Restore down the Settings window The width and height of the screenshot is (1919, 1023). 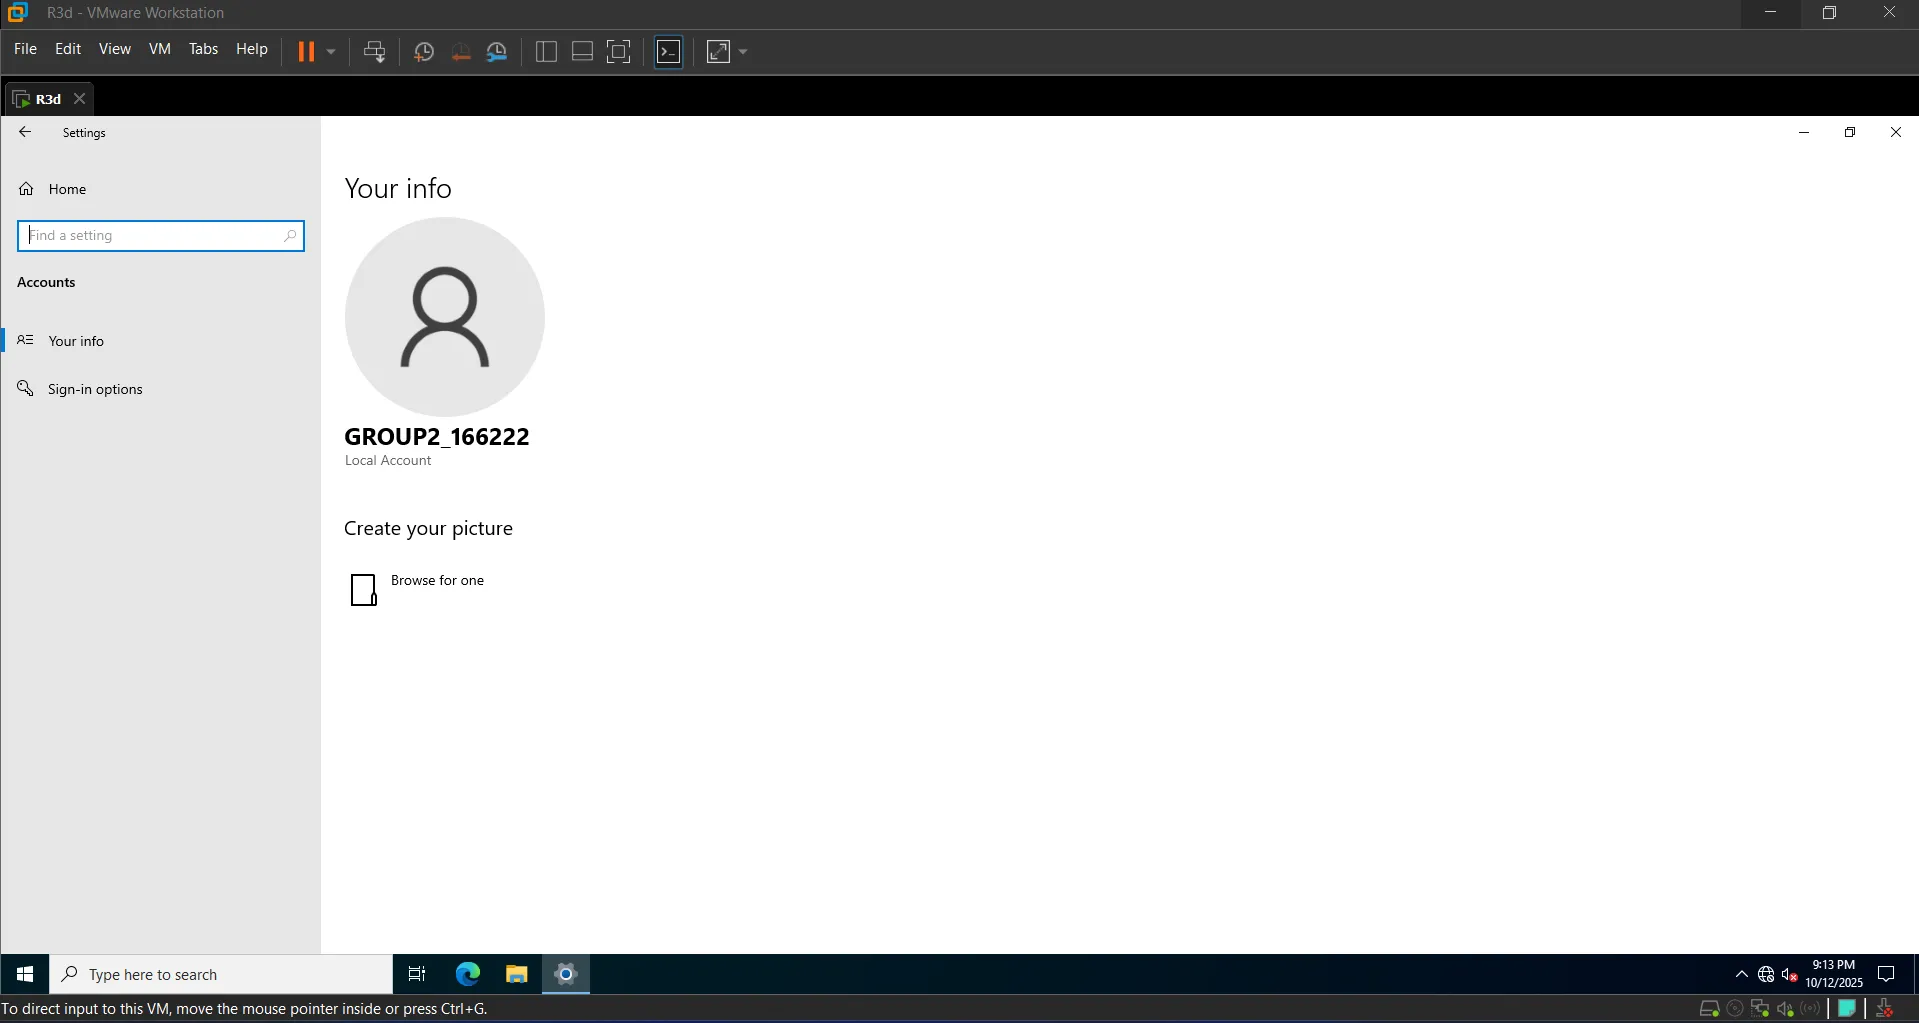pyautogui.click(x=1850, y=132)
